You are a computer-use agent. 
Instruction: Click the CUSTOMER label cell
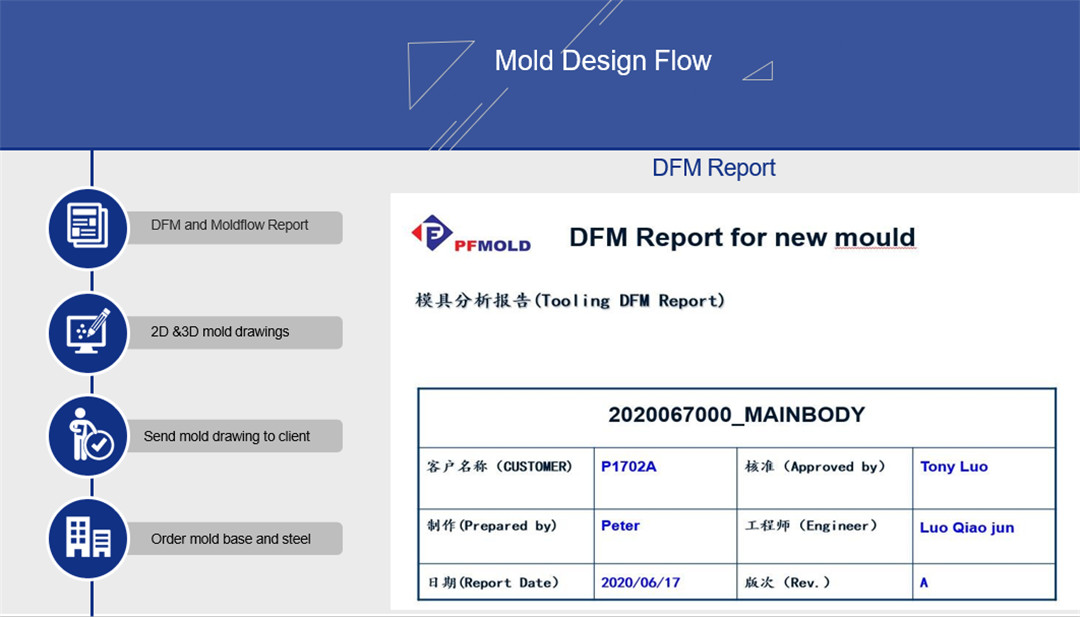506,478
